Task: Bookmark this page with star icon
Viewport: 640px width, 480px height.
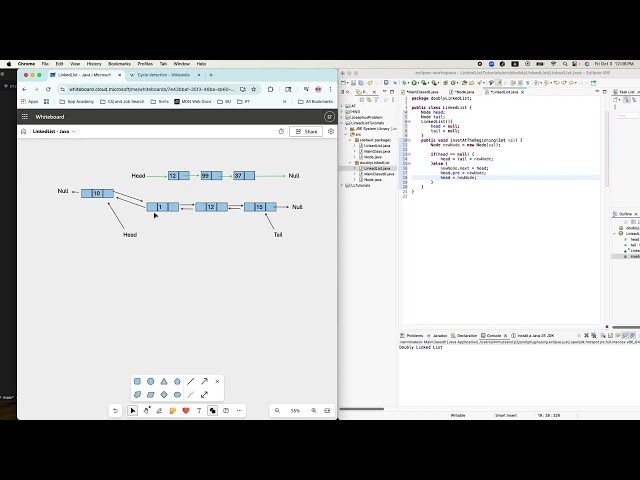Action: pyautogui.click(x=253, y=89)
